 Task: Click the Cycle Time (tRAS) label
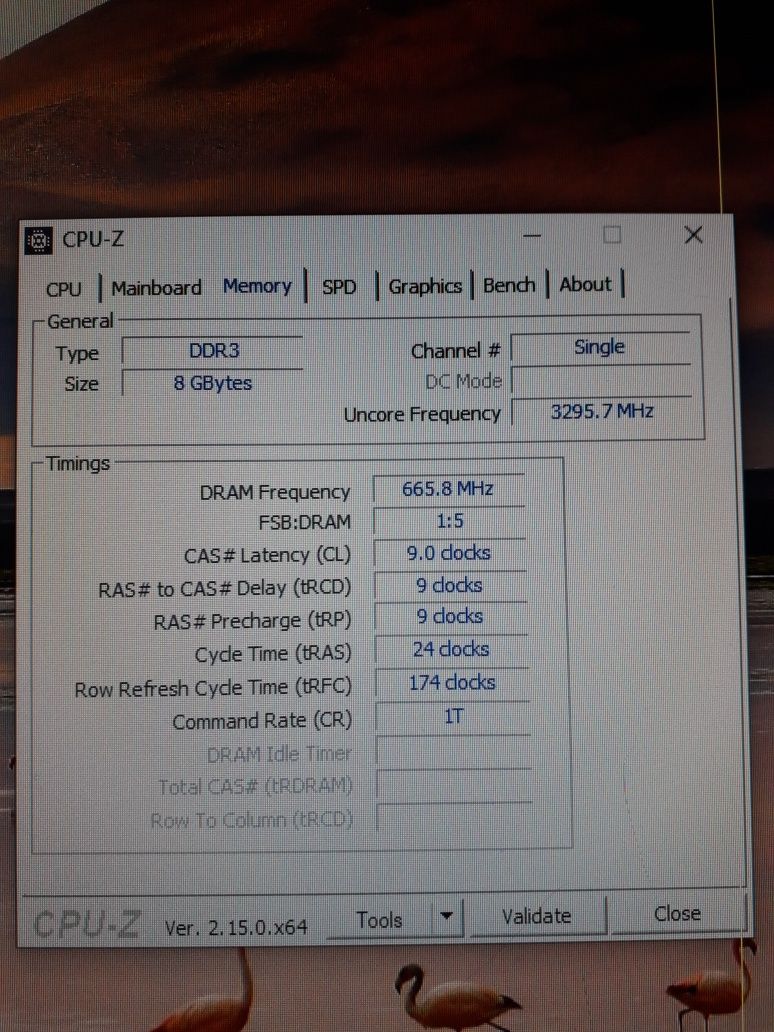[x=273, y=655]
